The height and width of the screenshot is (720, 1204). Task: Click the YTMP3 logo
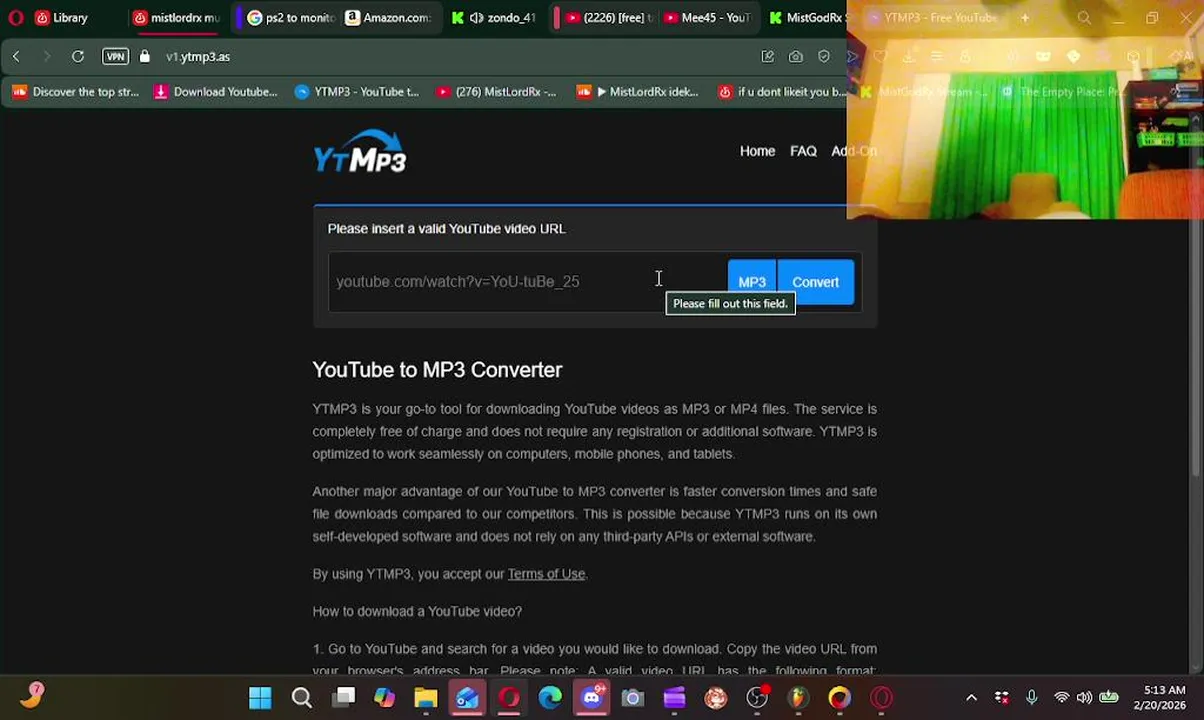[360, 152]
